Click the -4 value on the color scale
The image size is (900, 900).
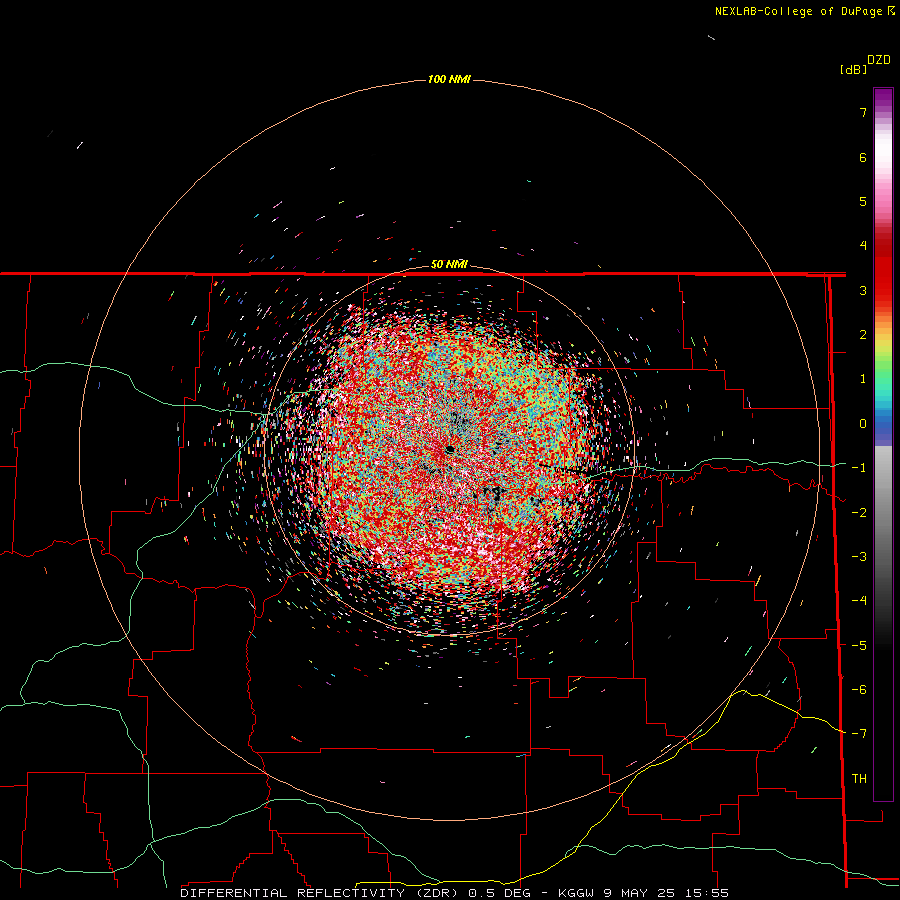859,601
